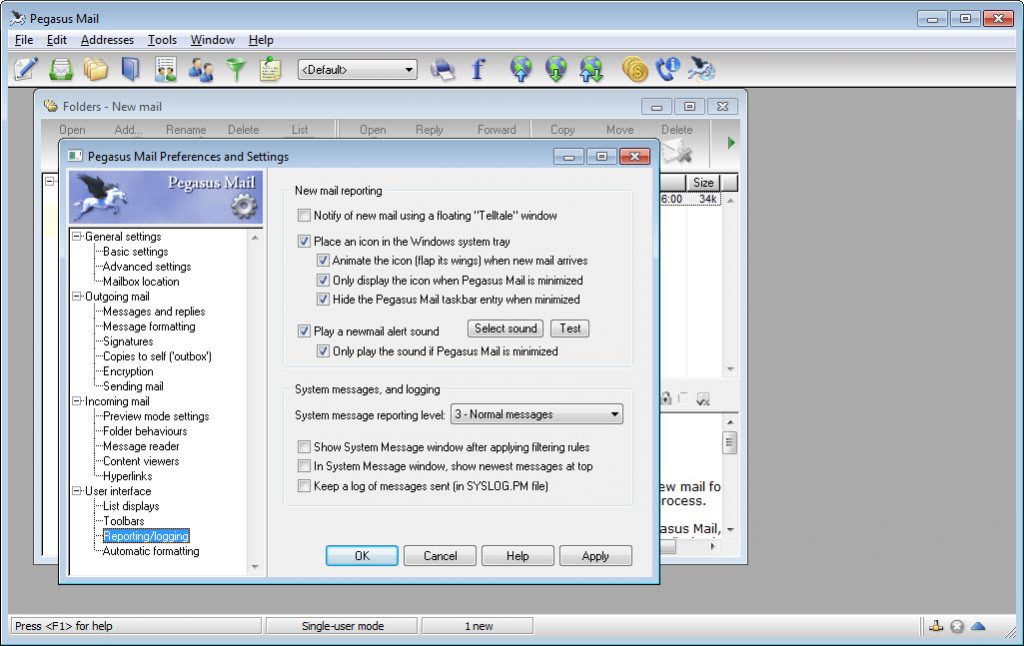Viewport: 1024px width, 646px height.
Task: Click the Forward button in Folders window toolbar
Action: pos(497,129)
